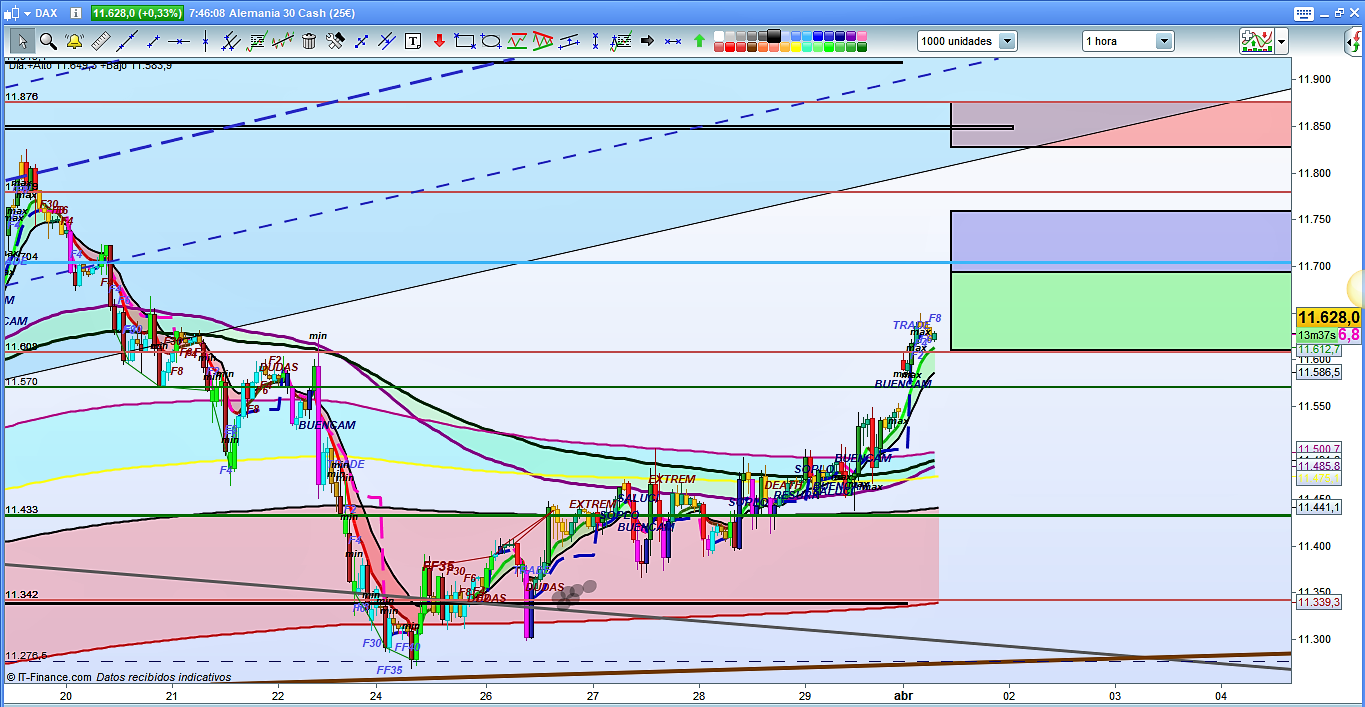Click the trash can delete icon
This screenshot has height=707, width=1365.
[x=309, y=41]
